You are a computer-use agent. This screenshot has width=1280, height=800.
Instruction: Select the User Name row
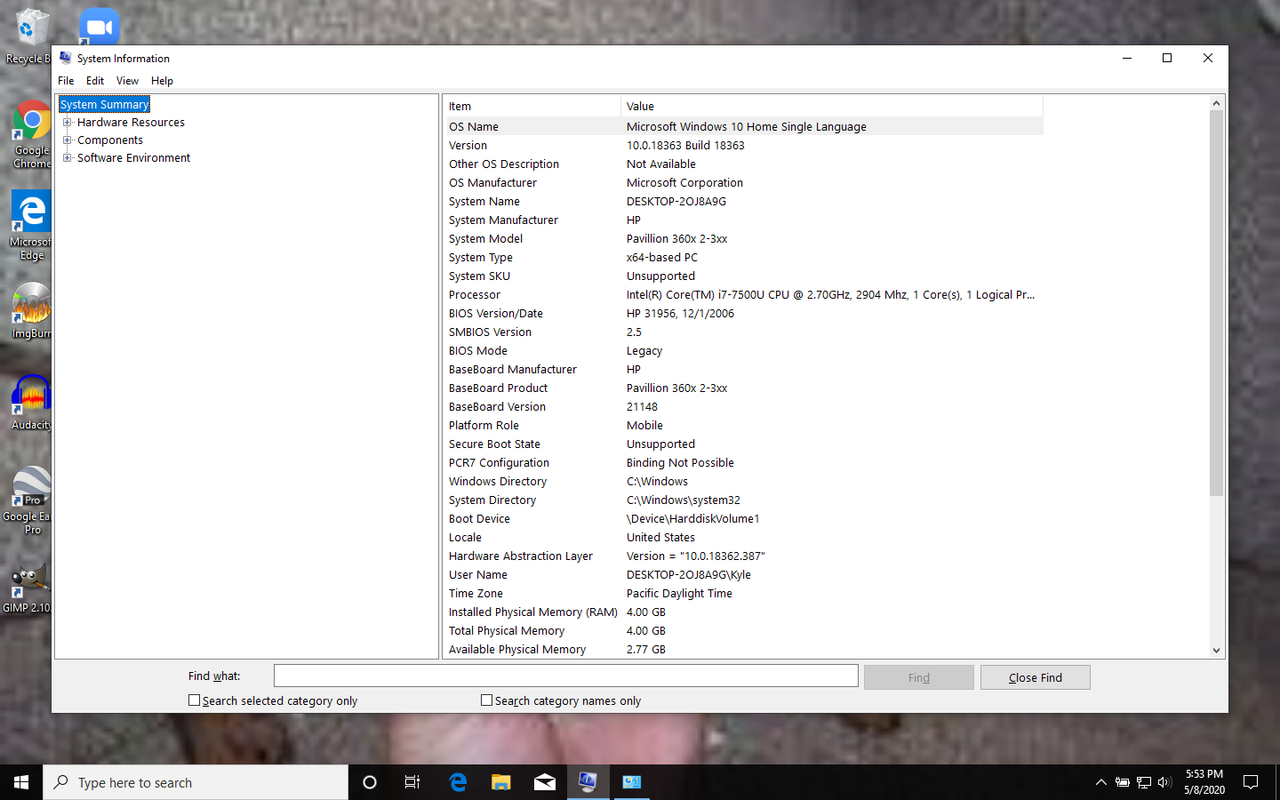point(744,575)
